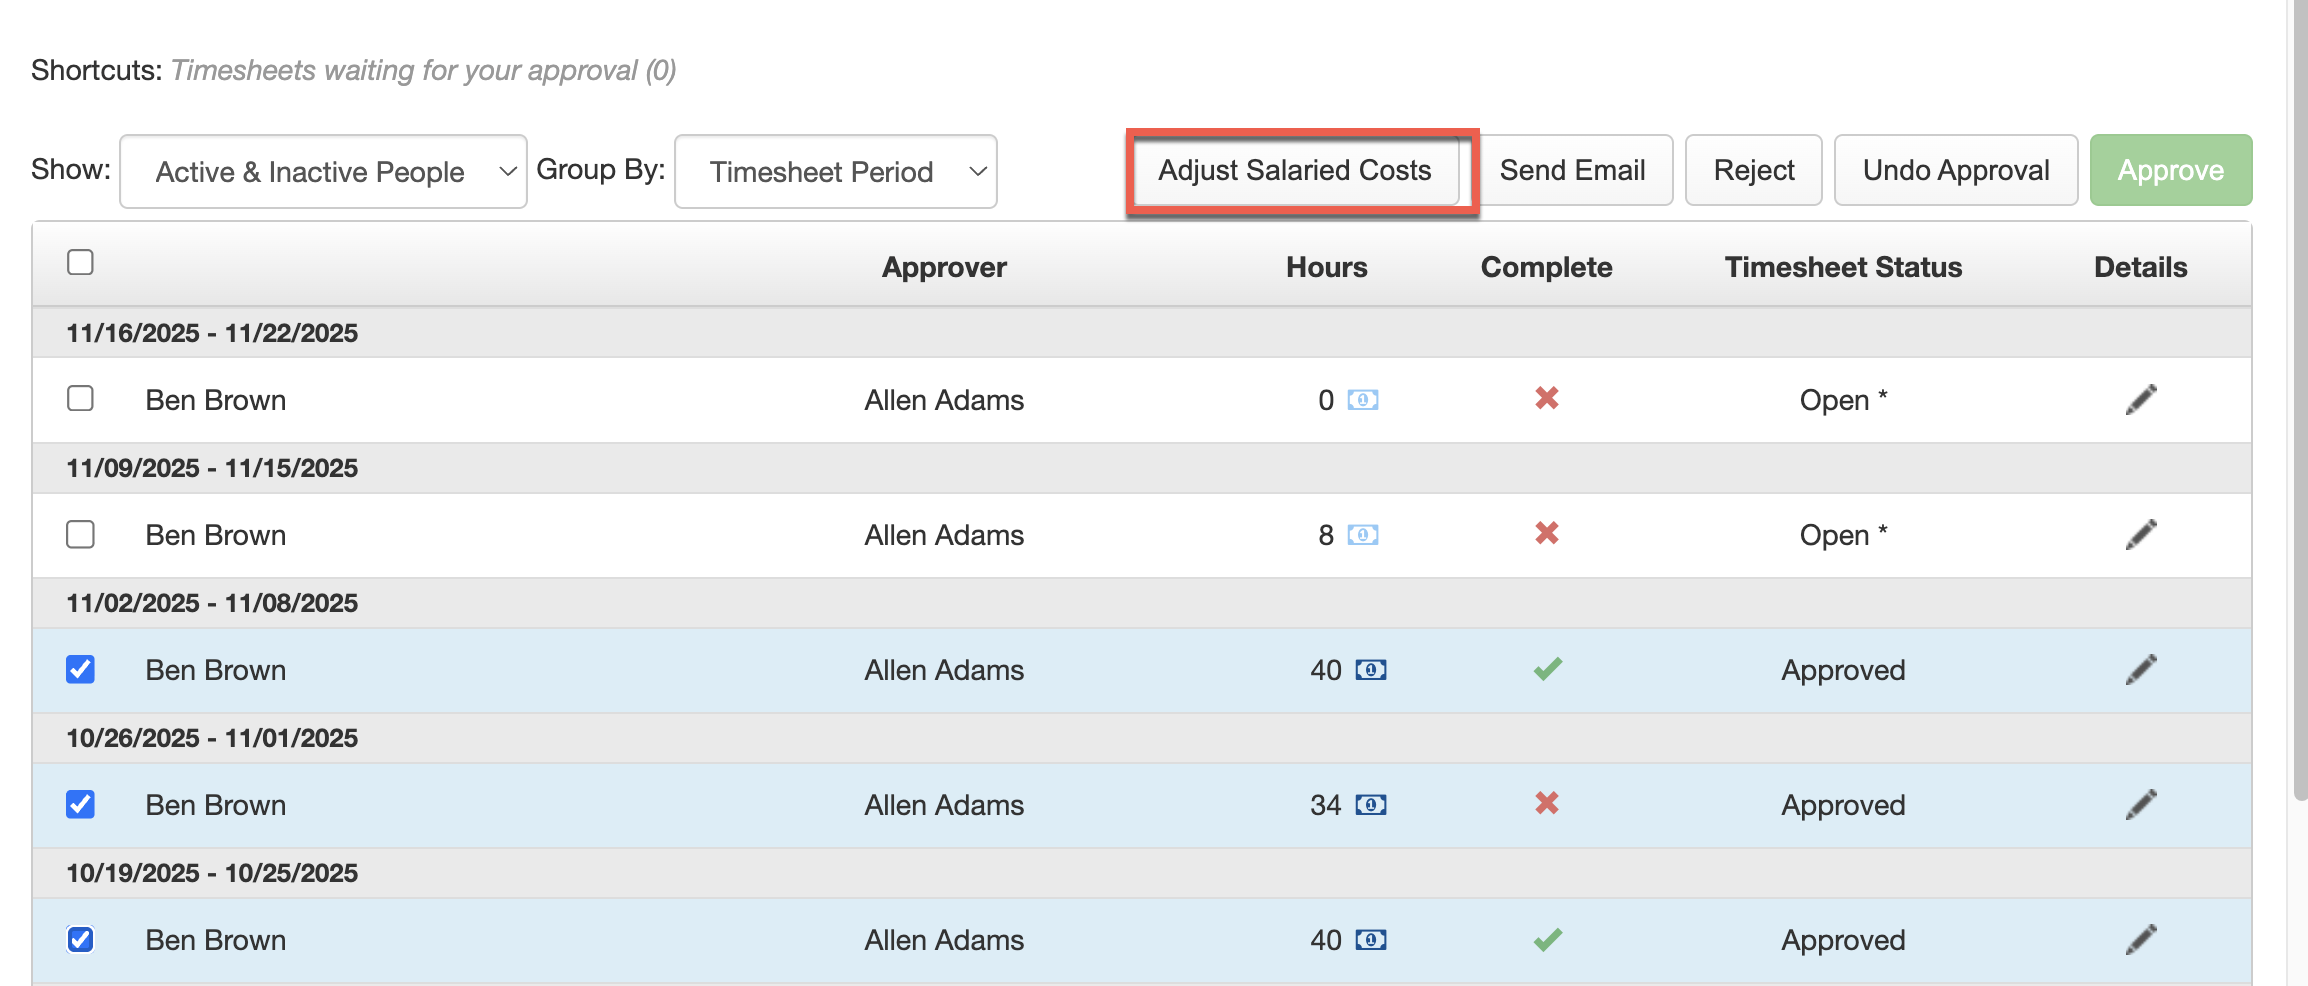Open pencil details for 10/19/2025 timesheet
The image size is (2308, 986).
click(2141, 939)
